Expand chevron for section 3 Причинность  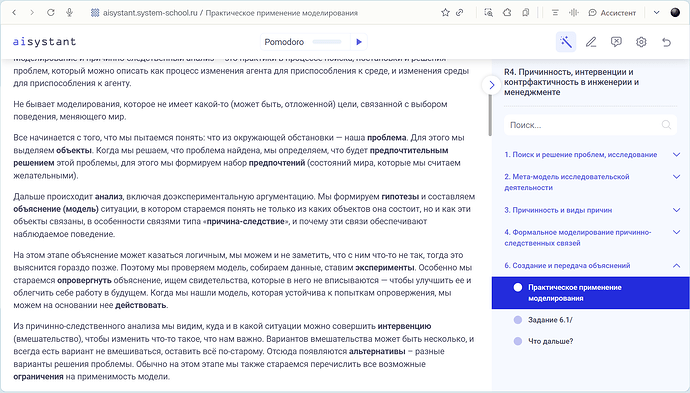point(676,210)
